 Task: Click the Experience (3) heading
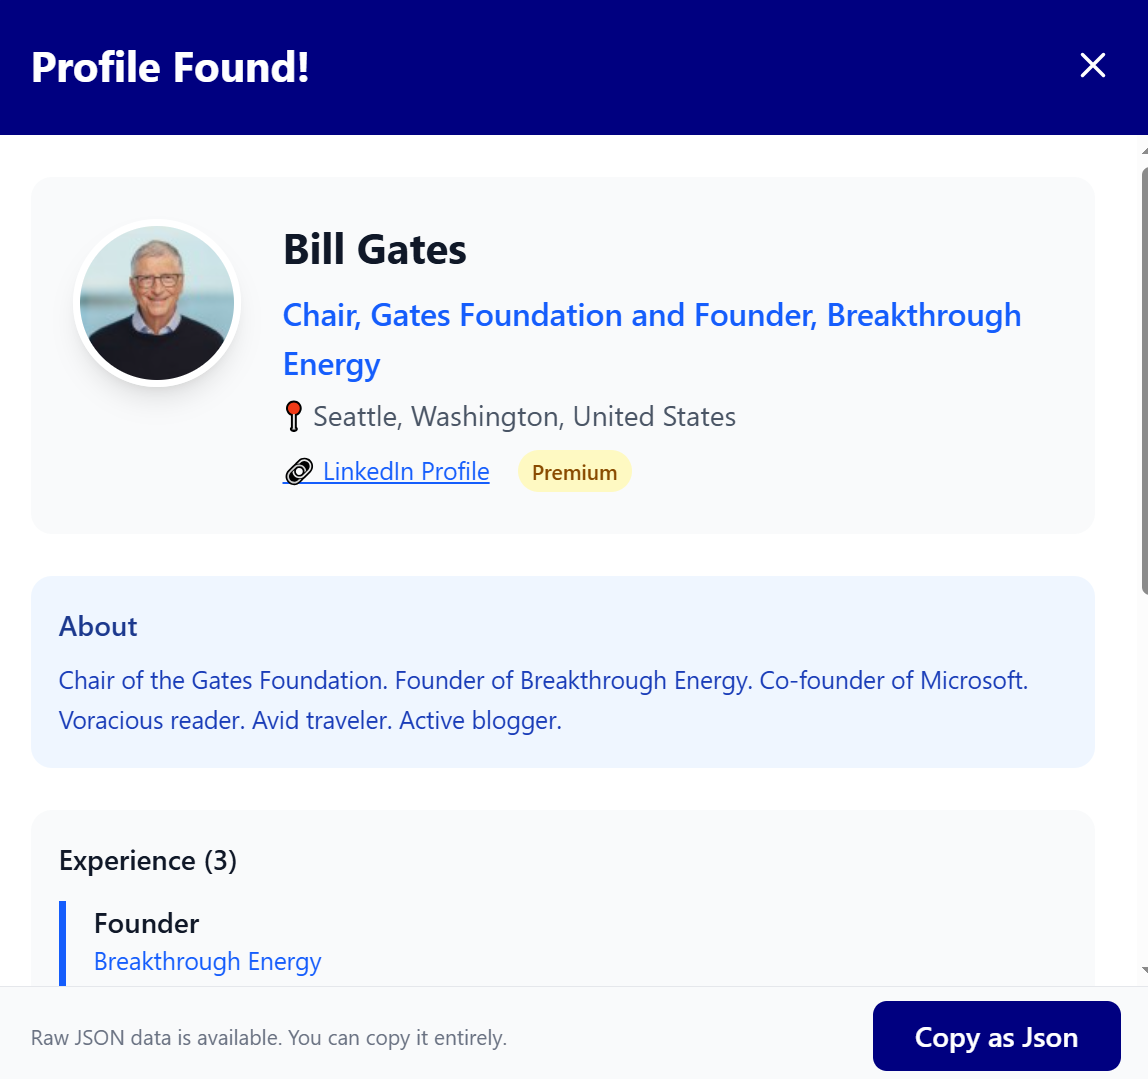point(148,861)
